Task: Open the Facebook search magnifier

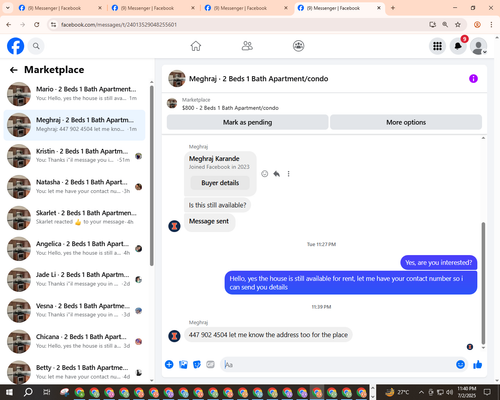Action: point(36,46)
